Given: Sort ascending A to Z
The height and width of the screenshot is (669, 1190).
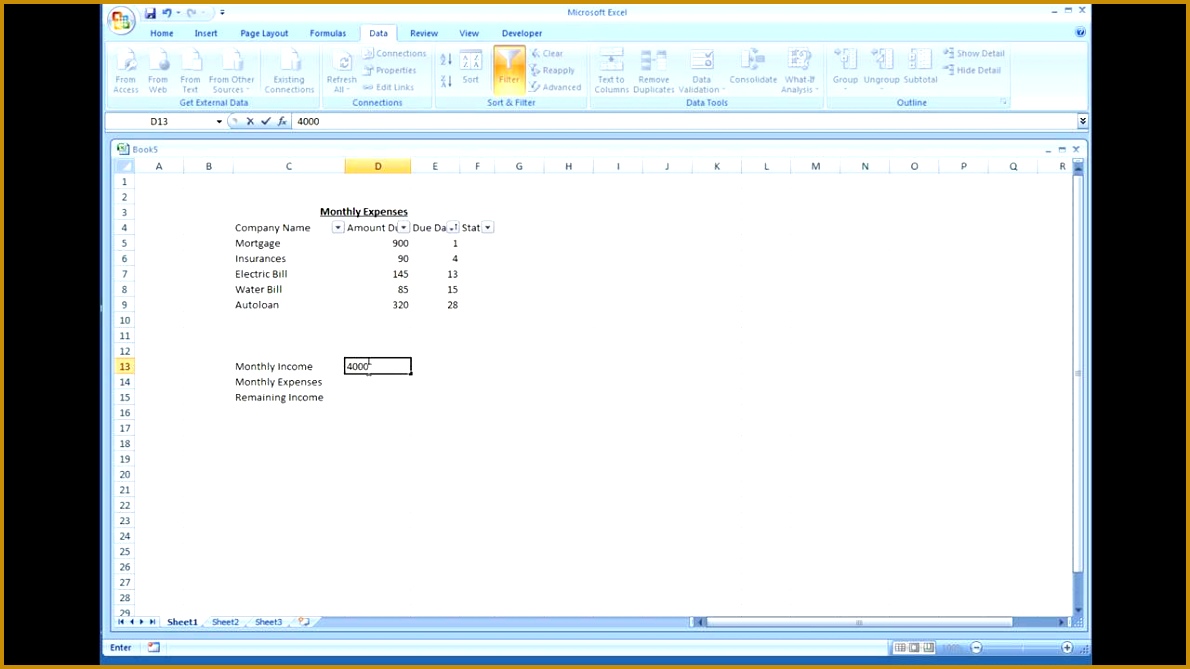Looking at the screenshot, I should (446, 60).
